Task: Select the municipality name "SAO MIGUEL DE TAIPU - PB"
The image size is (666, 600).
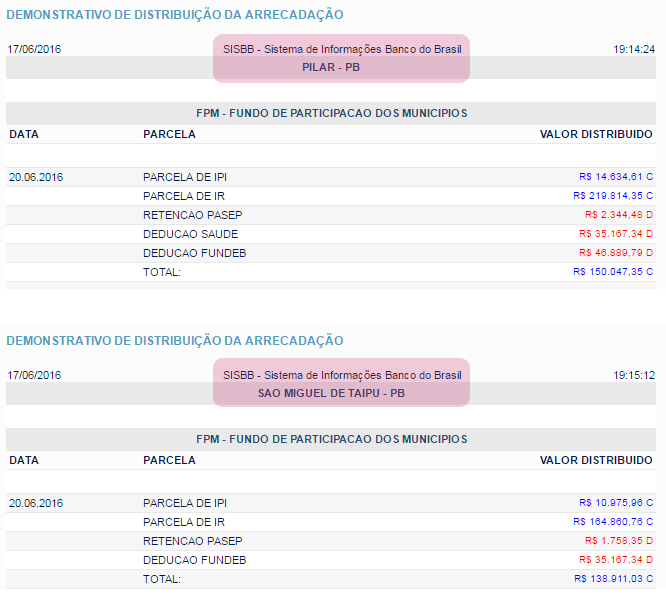Action: pyautogui.click(x=331, y=393)
